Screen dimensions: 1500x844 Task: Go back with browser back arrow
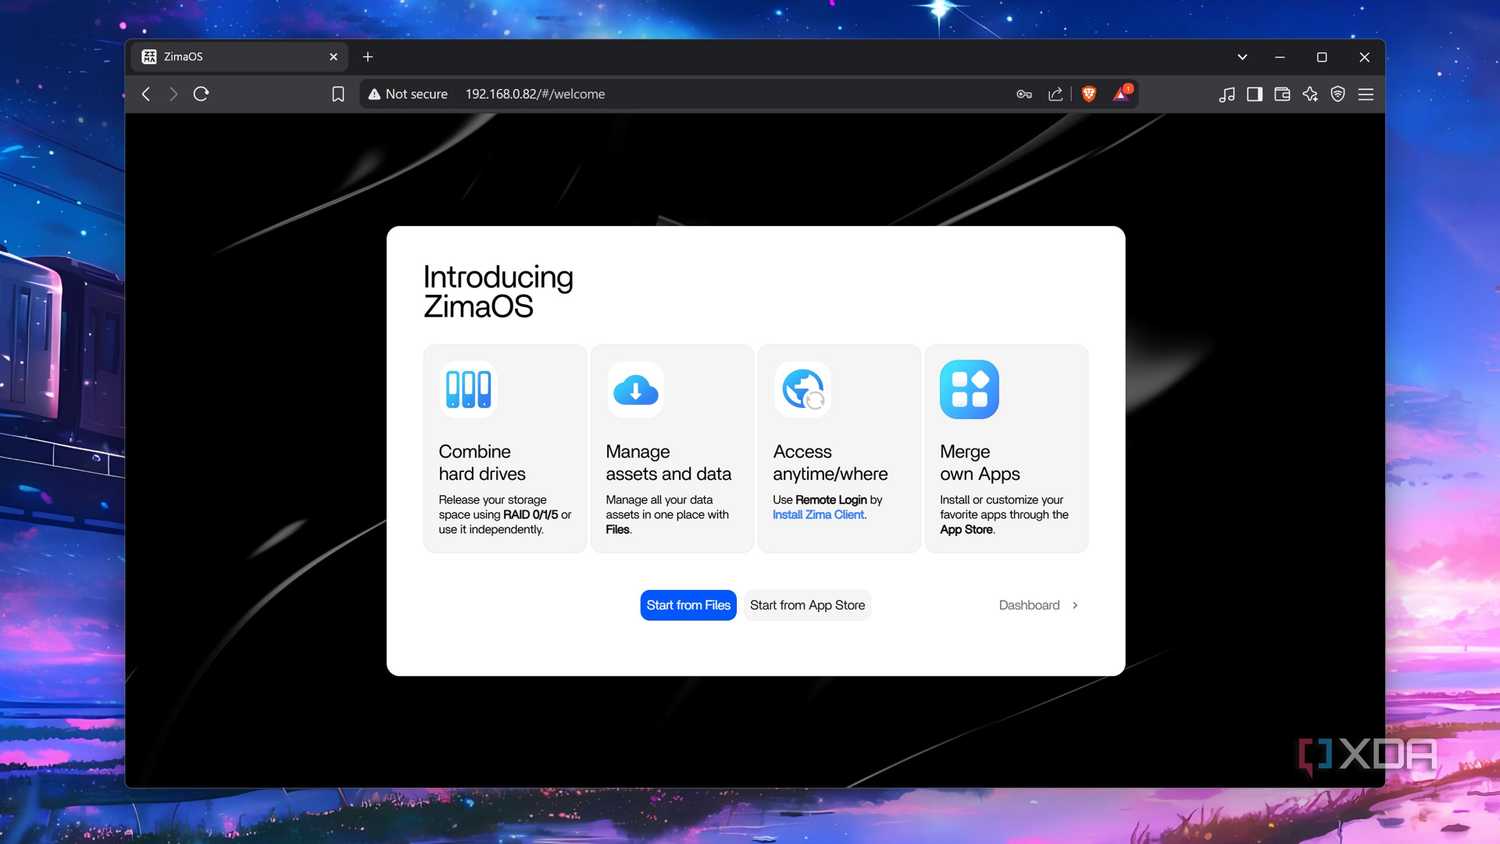146,94
